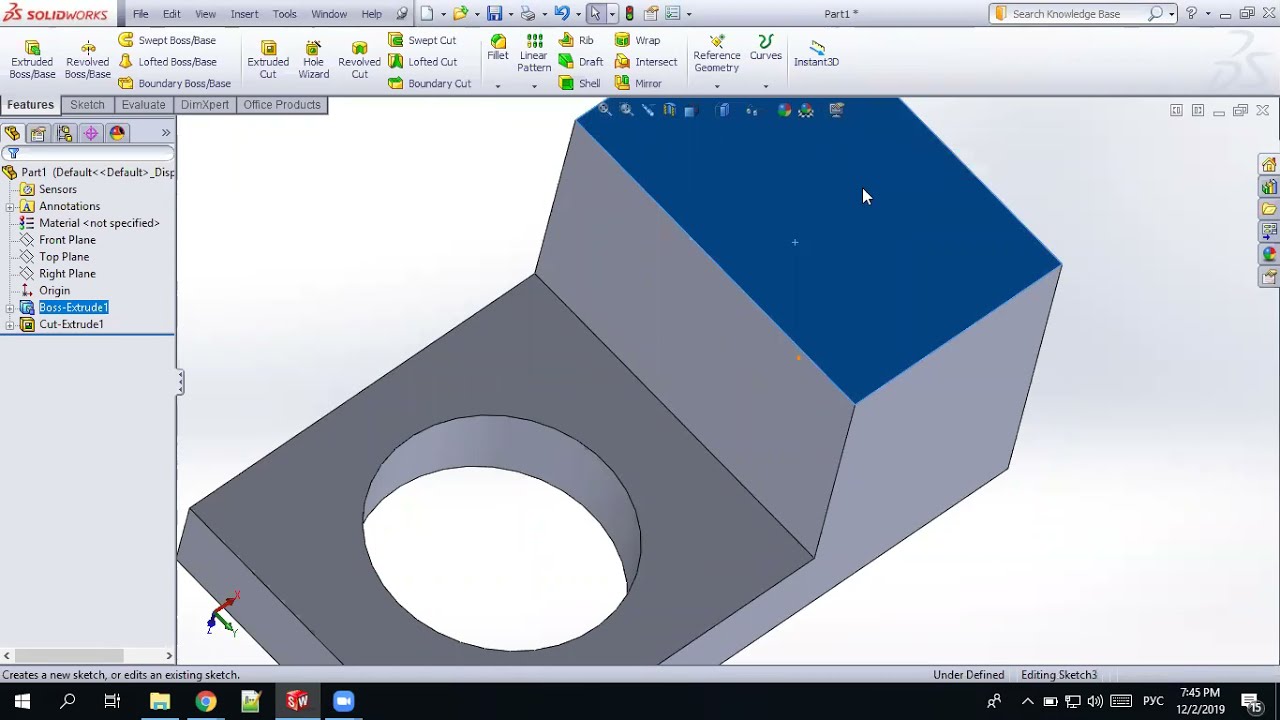Switch to the Office Products tab
Image resolution: width=1280 pixels, height=720 pixels.
(282, 105)
